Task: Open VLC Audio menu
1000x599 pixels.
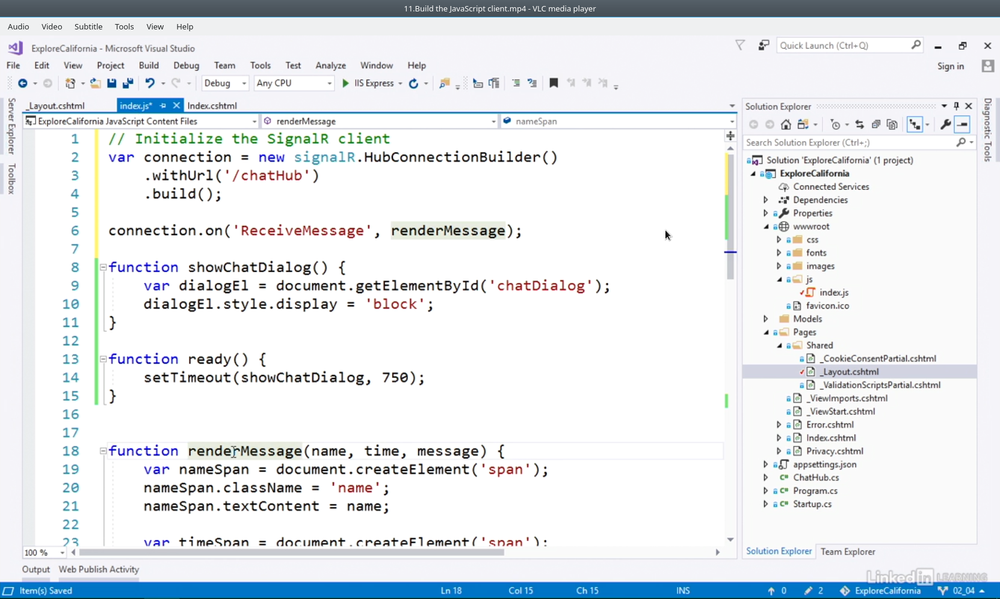Action: (x=18, y=27)
